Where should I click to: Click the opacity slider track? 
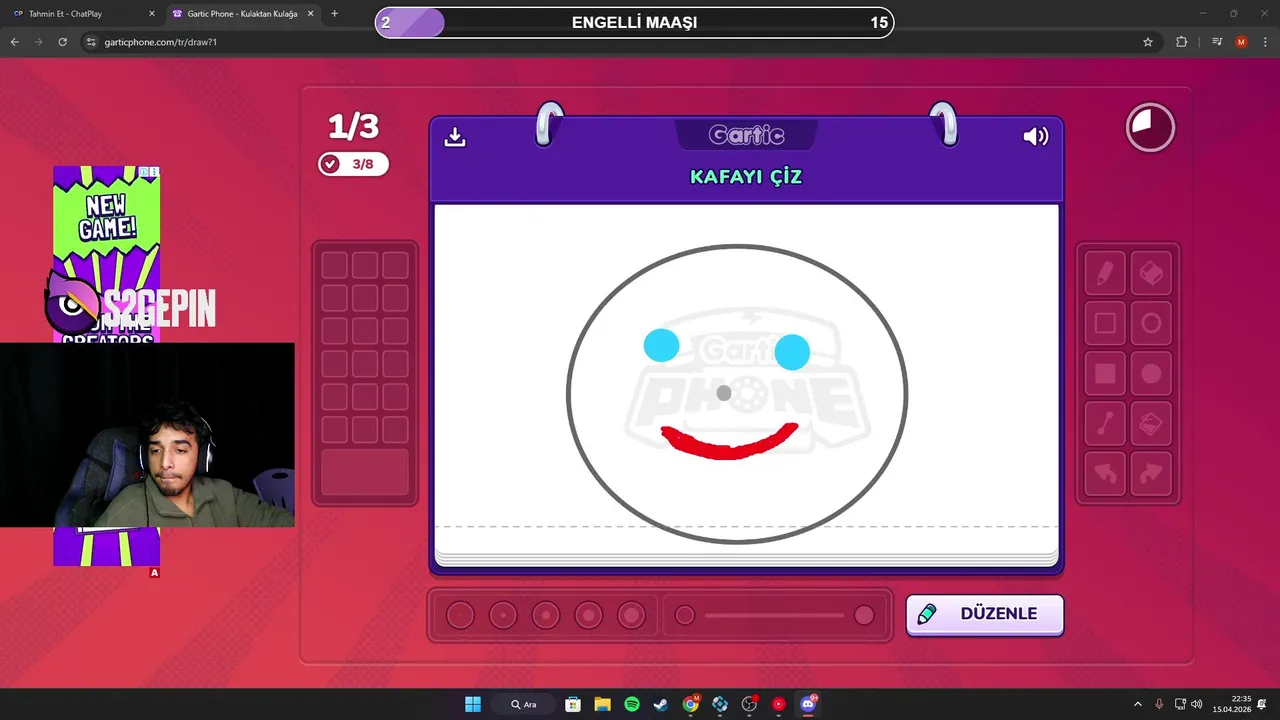(x=774, y=615)
